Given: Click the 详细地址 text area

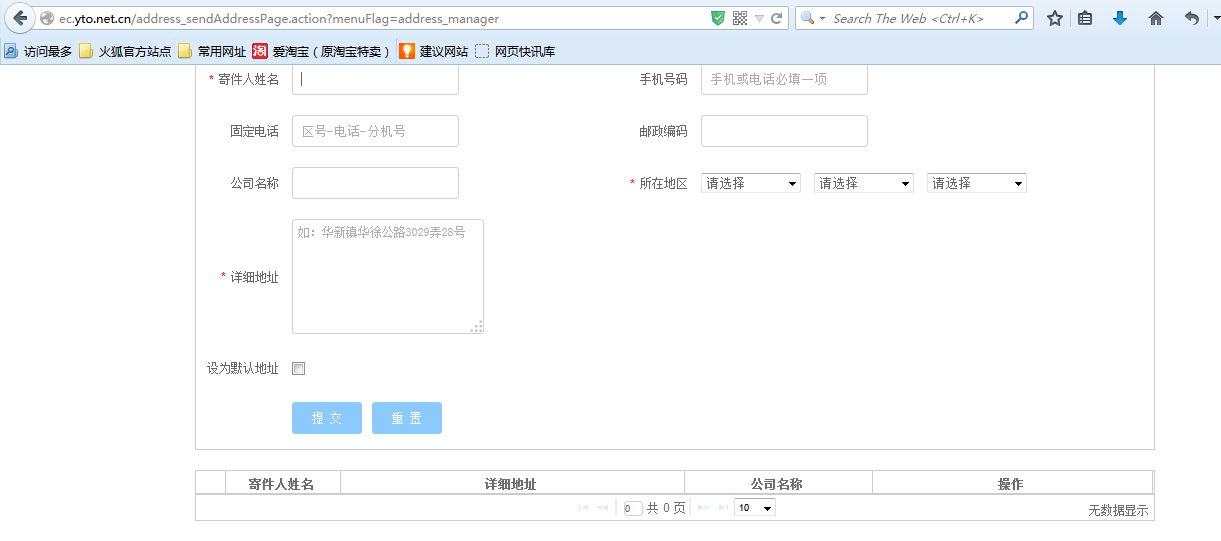Looking at the screenshot, I should [388, 276].
